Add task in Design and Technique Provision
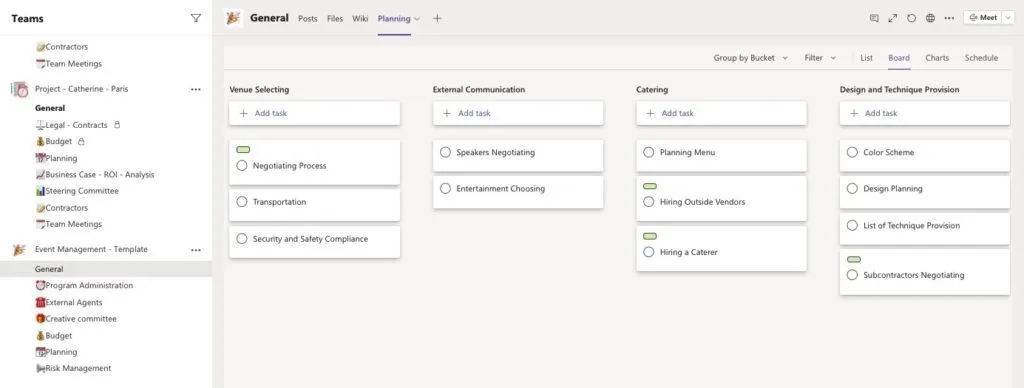Screen dimensions: 1024x388 pos(925,113)
